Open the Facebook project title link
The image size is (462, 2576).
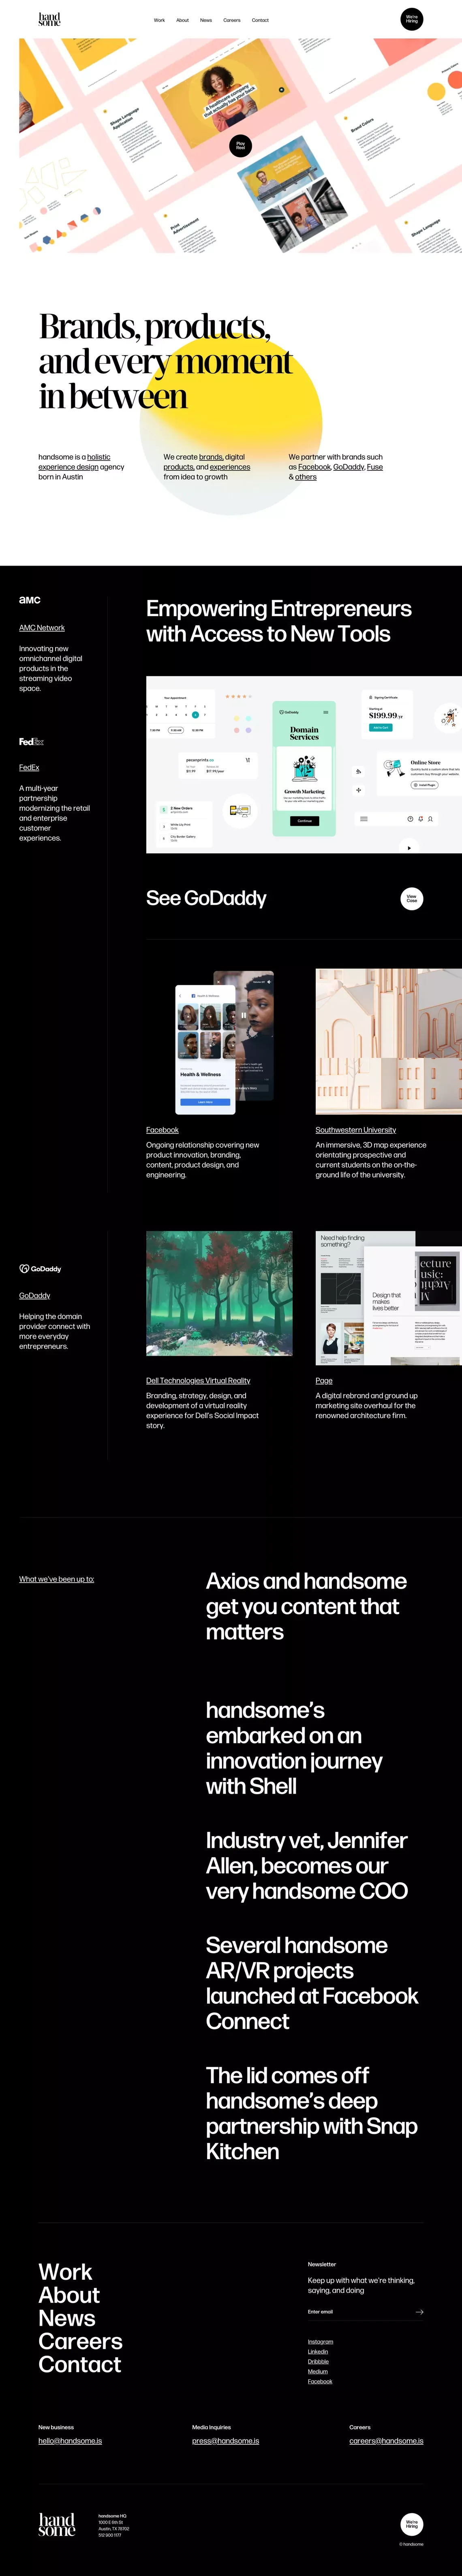click(x=162, y=1130)
